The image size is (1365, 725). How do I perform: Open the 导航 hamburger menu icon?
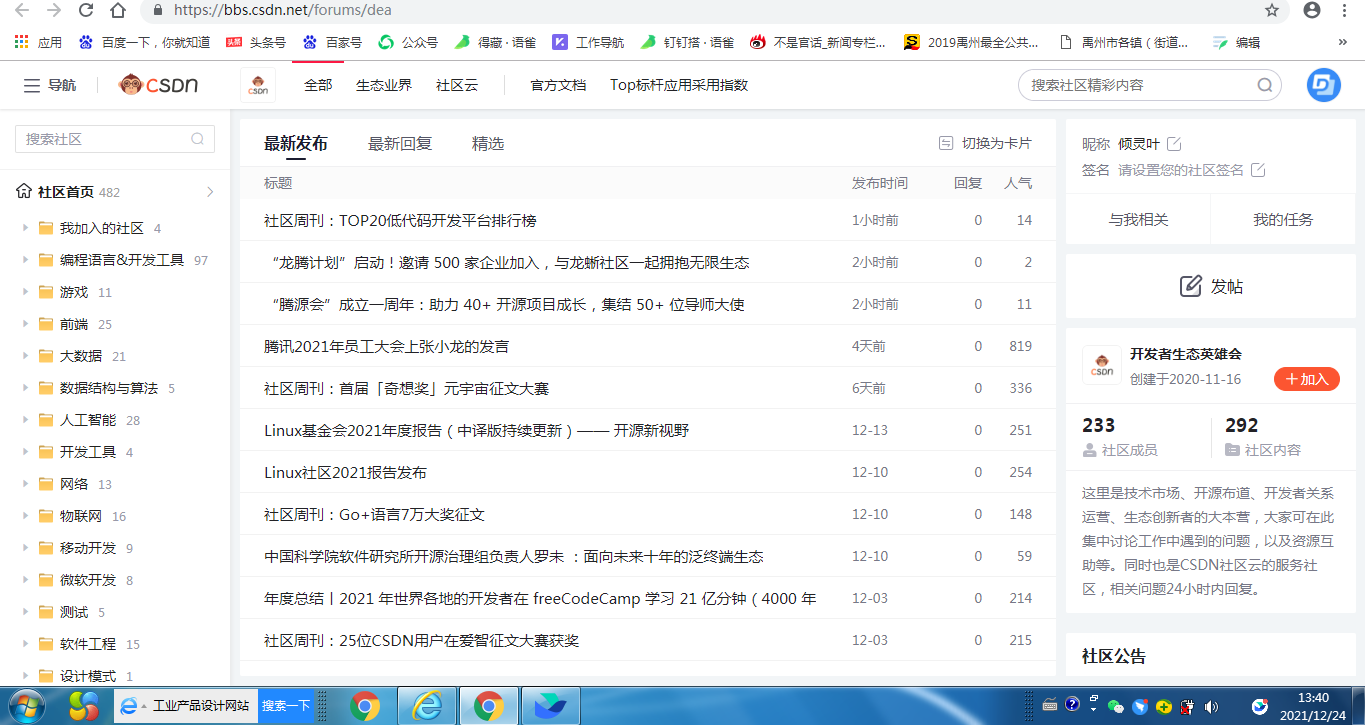(x=32, y=86)
